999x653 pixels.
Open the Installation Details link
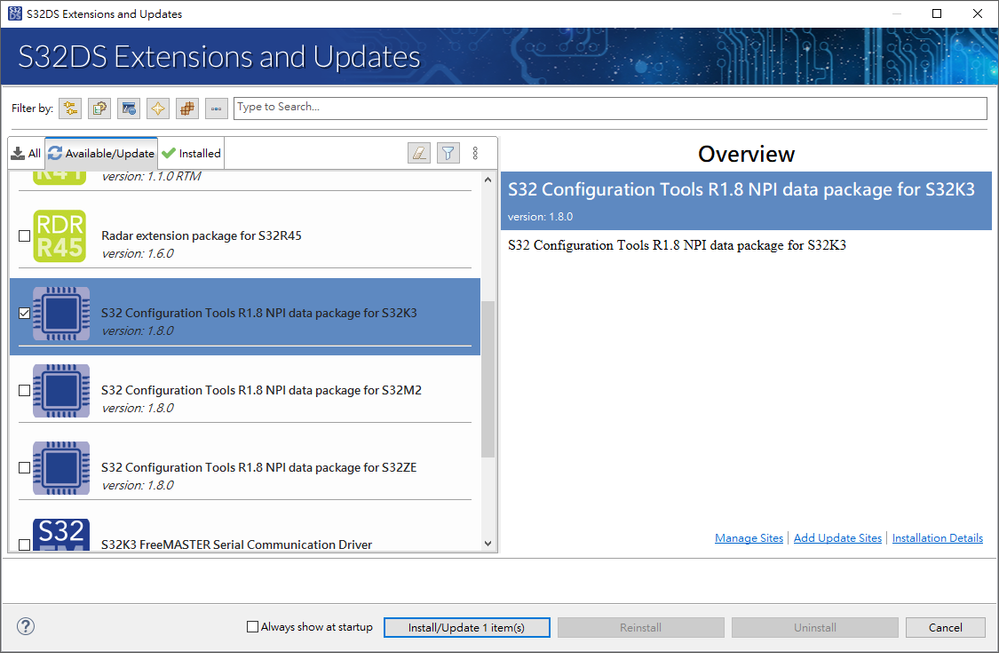click(x=937, y=538)
